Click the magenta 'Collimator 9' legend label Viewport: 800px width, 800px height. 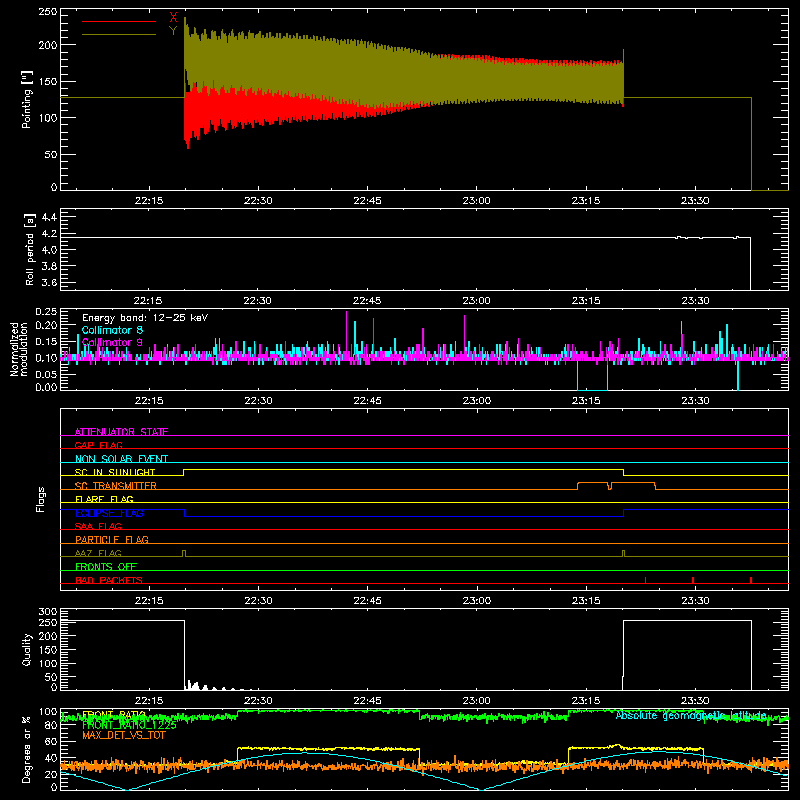coord(112,342)
